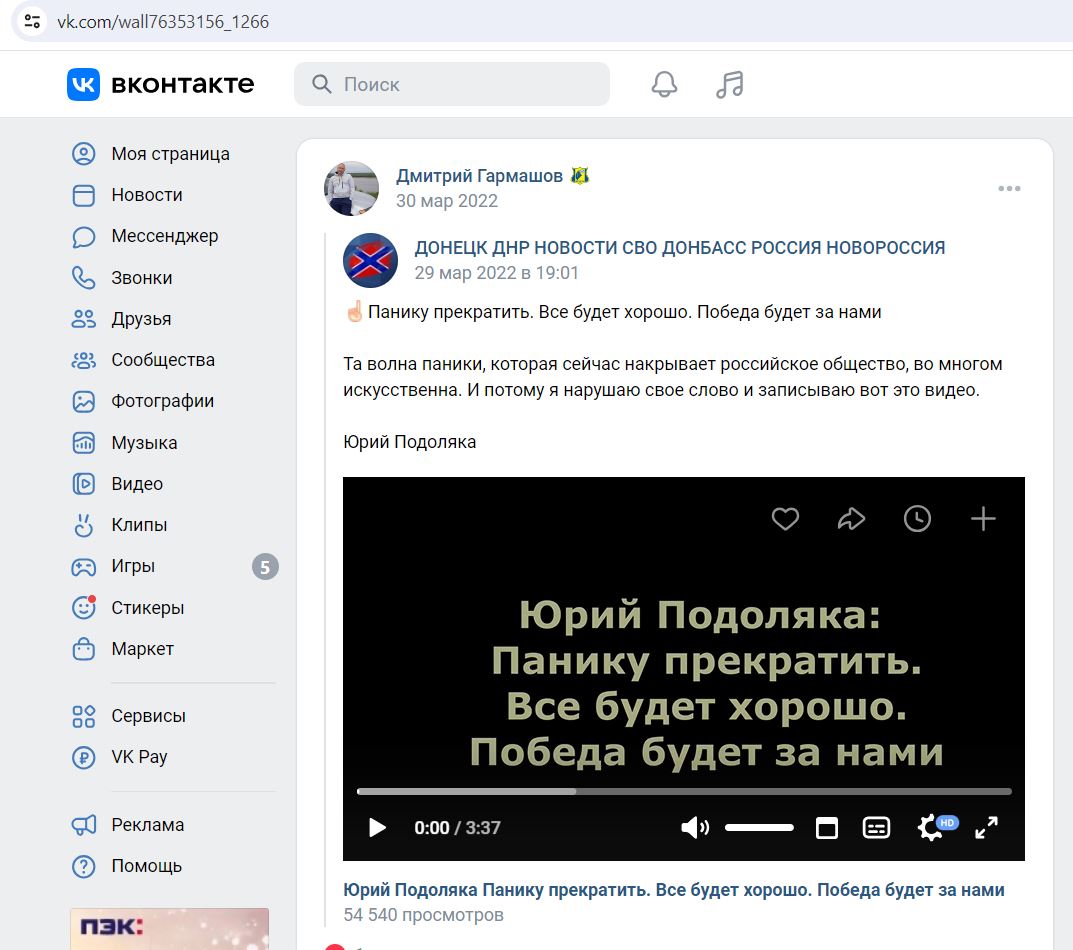Screen dimensions: 1073x950
Task: Open Дмитрий Гармашов avatar photo
Action: pos(351,188)
